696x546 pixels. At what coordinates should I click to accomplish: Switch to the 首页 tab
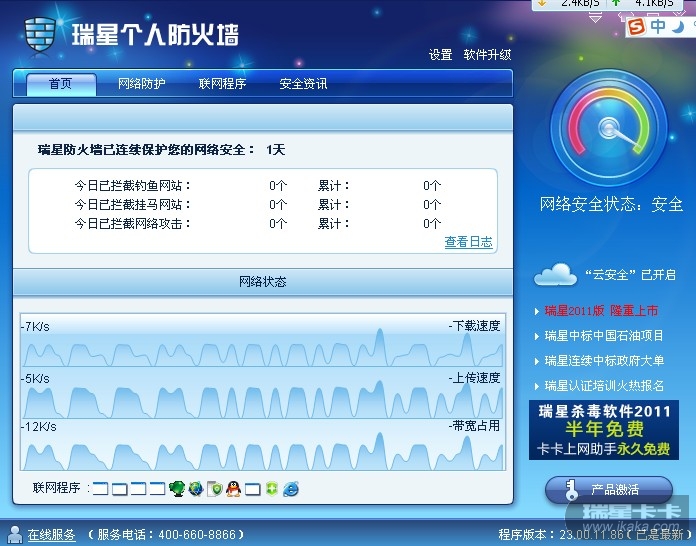click(61, 83)
